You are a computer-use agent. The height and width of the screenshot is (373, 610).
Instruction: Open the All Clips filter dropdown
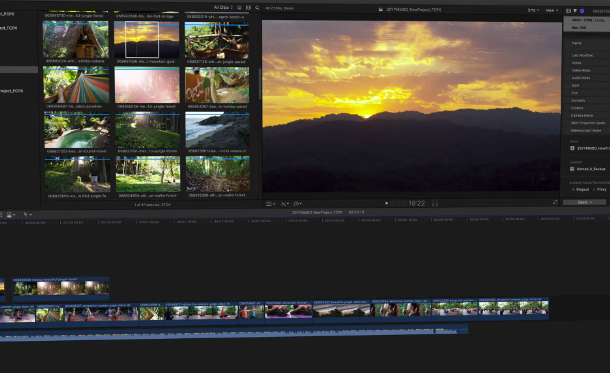223,7
